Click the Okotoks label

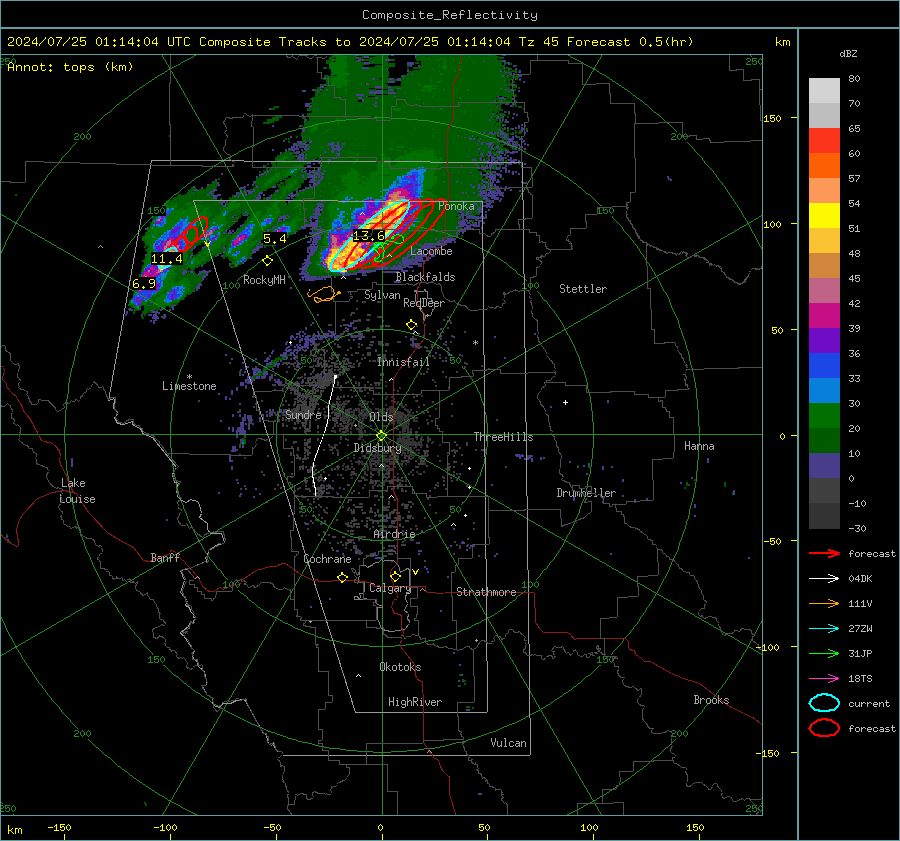[x=400, y=667]
